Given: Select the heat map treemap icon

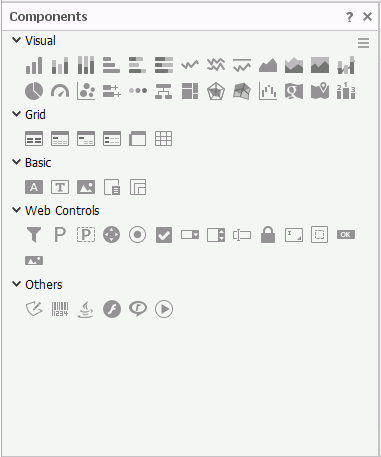Looking at the screenshot, I should [190, 91].
